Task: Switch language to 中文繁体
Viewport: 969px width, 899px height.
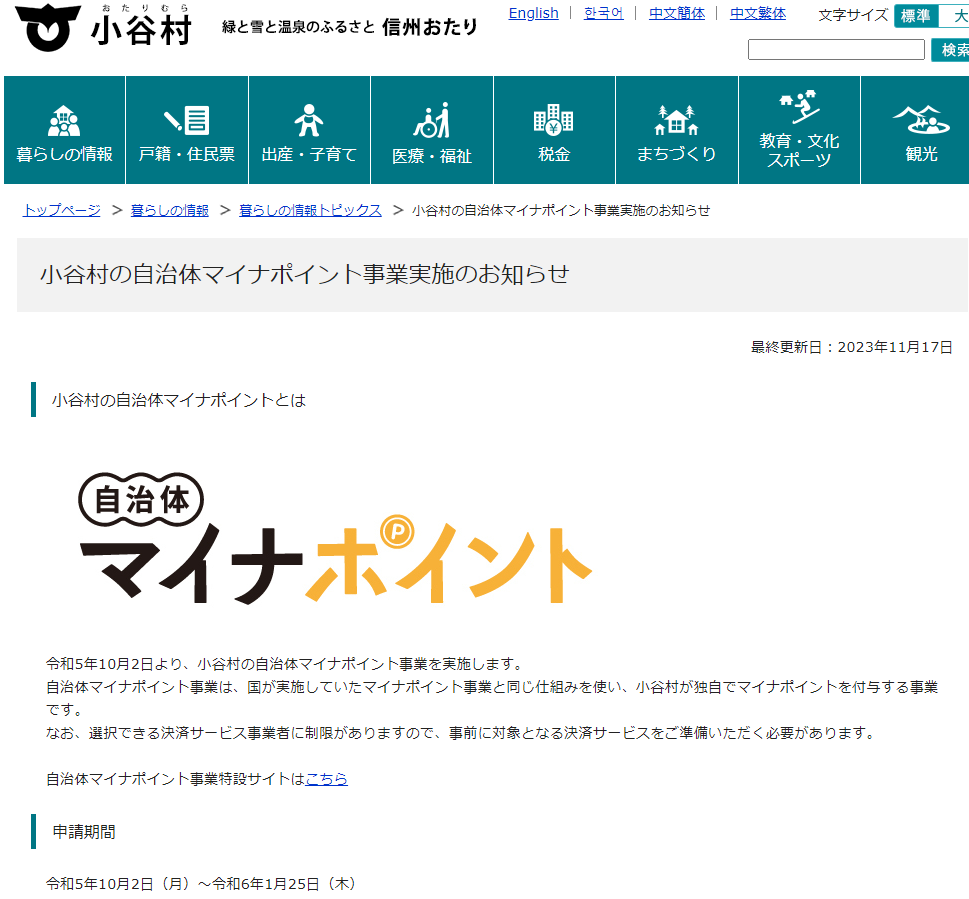Action: 758,13
